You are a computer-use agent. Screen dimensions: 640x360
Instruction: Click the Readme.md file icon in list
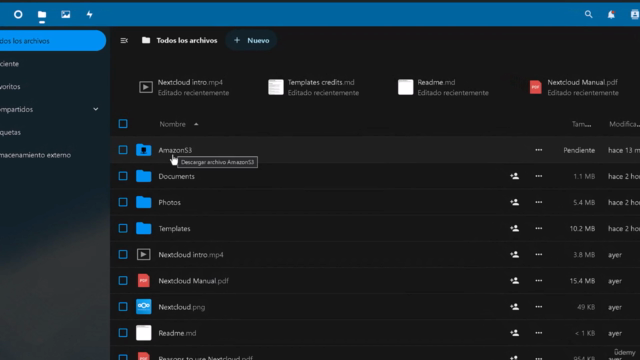point(144,333)
